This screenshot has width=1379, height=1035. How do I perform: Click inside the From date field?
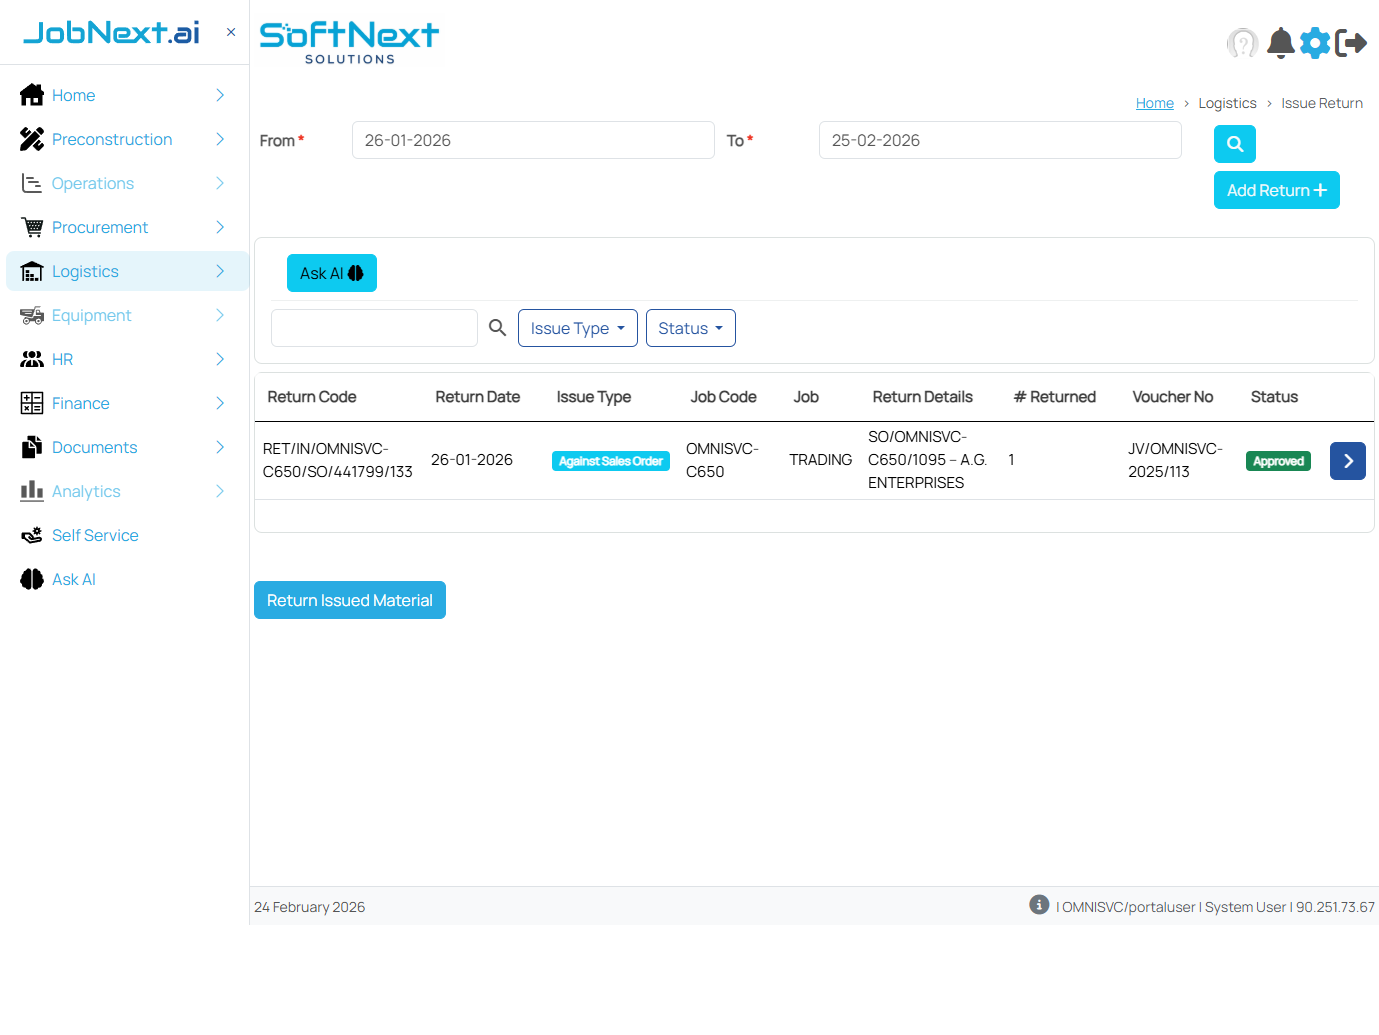point(533,140)
